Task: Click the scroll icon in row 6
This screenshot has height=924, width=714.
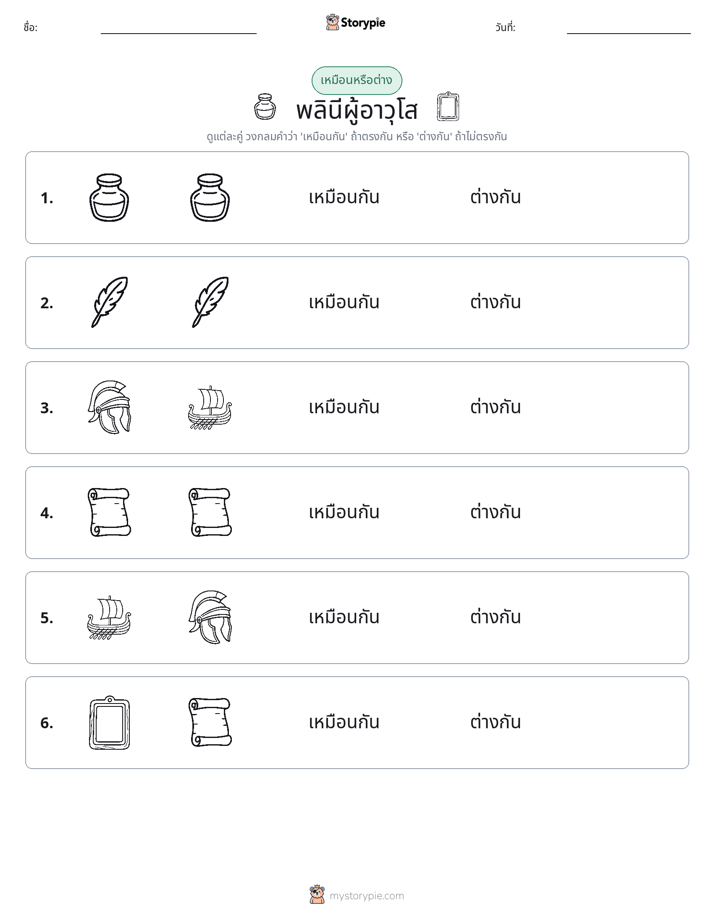Action: (x=210, y=722)
